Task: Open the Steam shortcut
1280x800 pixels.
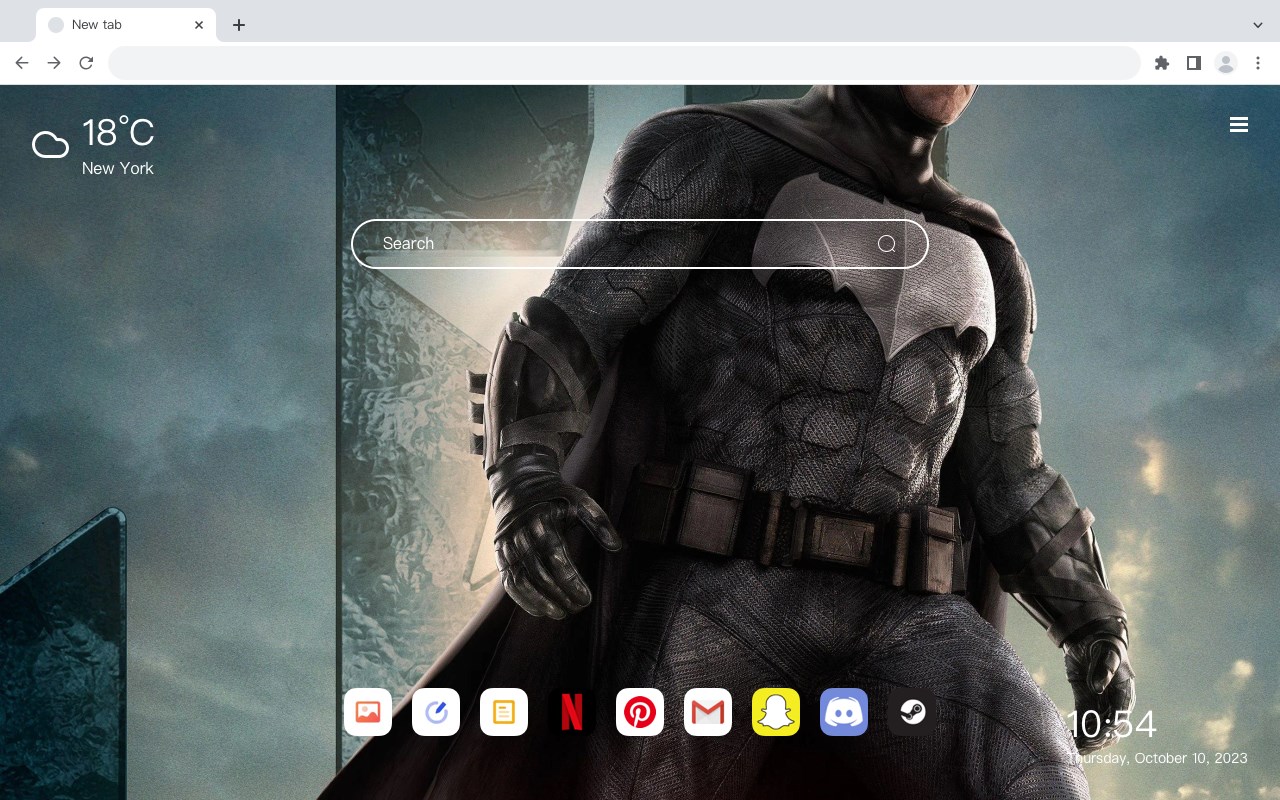Action: coord(912,712)
